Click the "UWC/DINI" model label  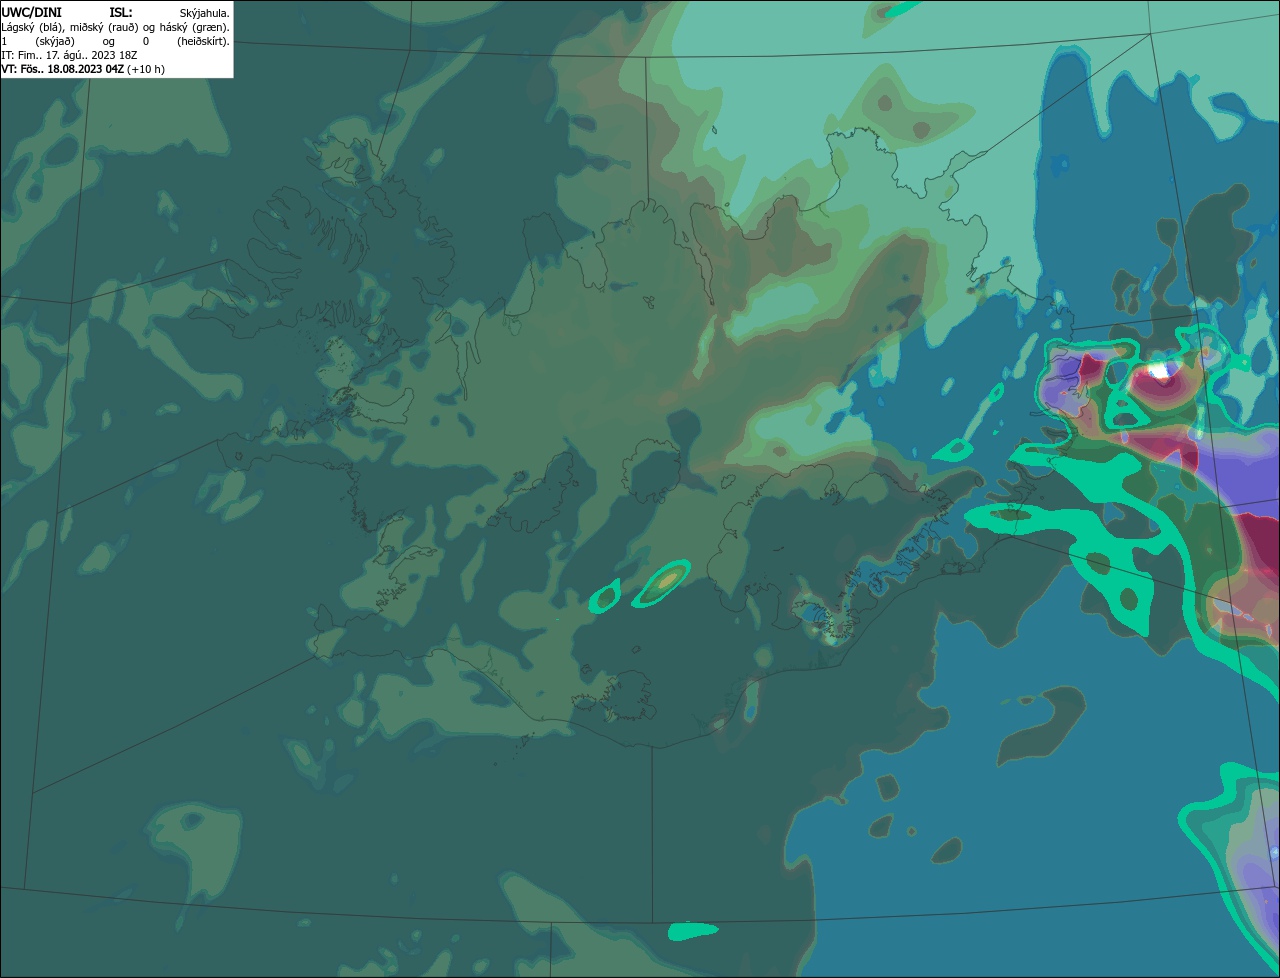32,13
